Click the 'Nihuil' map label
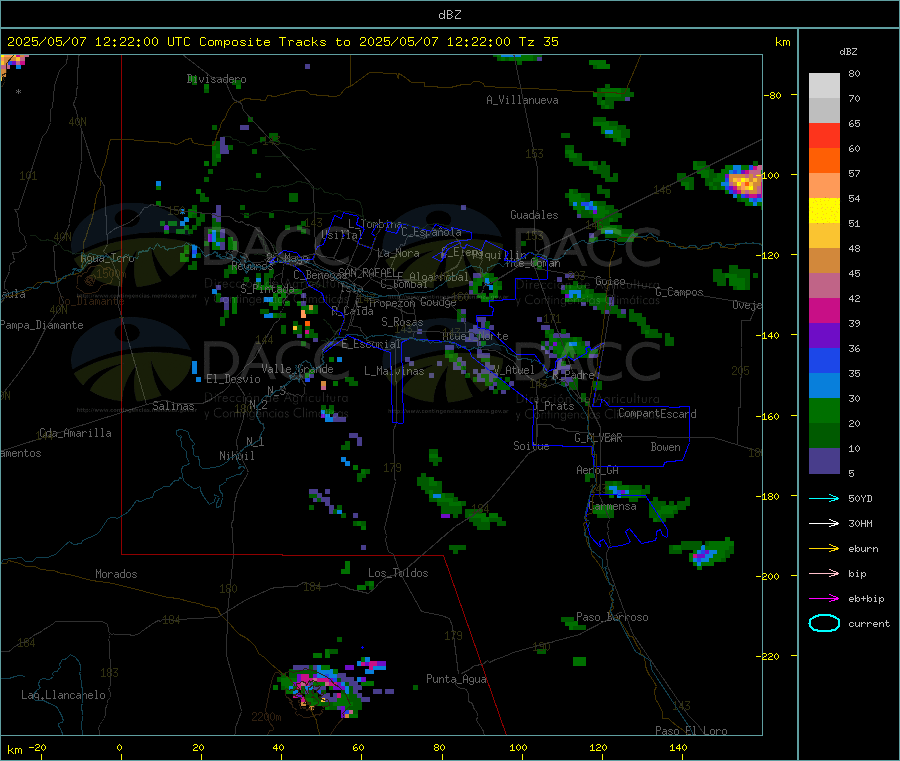 (x=236, y=456)
